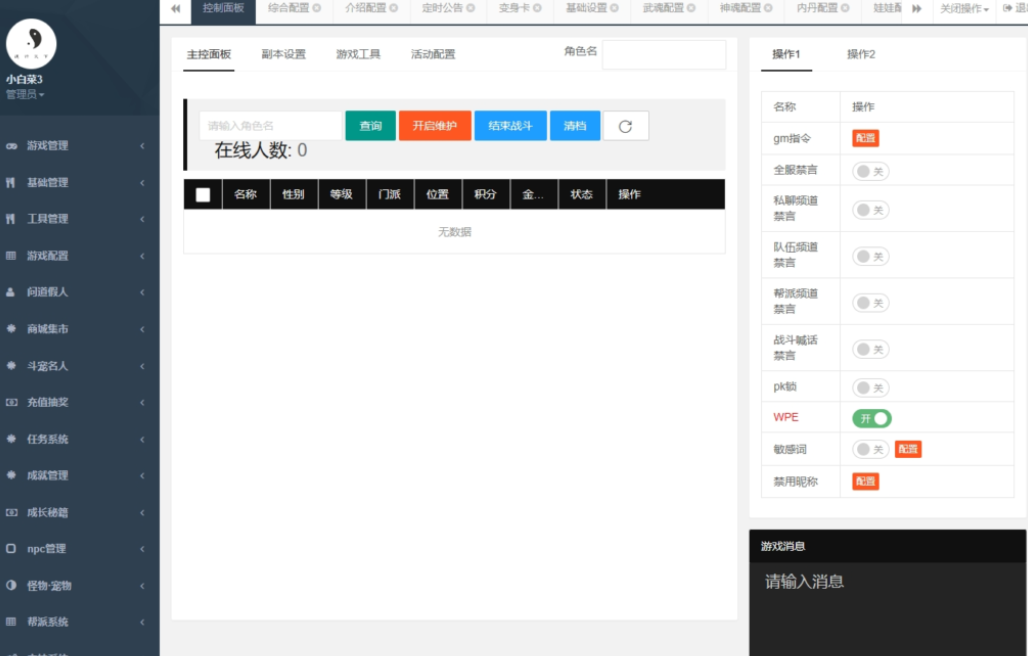Click the 开启维护 button

pos(434,125)
